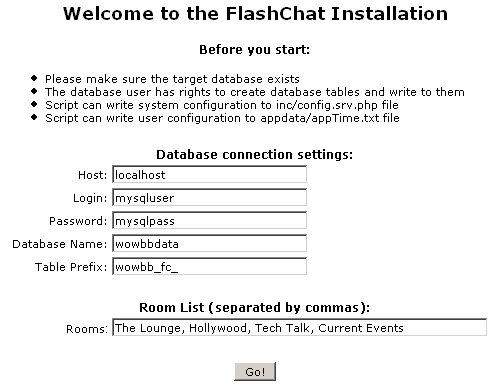Click the Database connection settings: heading
The height and width of the screenshot is (387, 495).
tap(254, 155)
